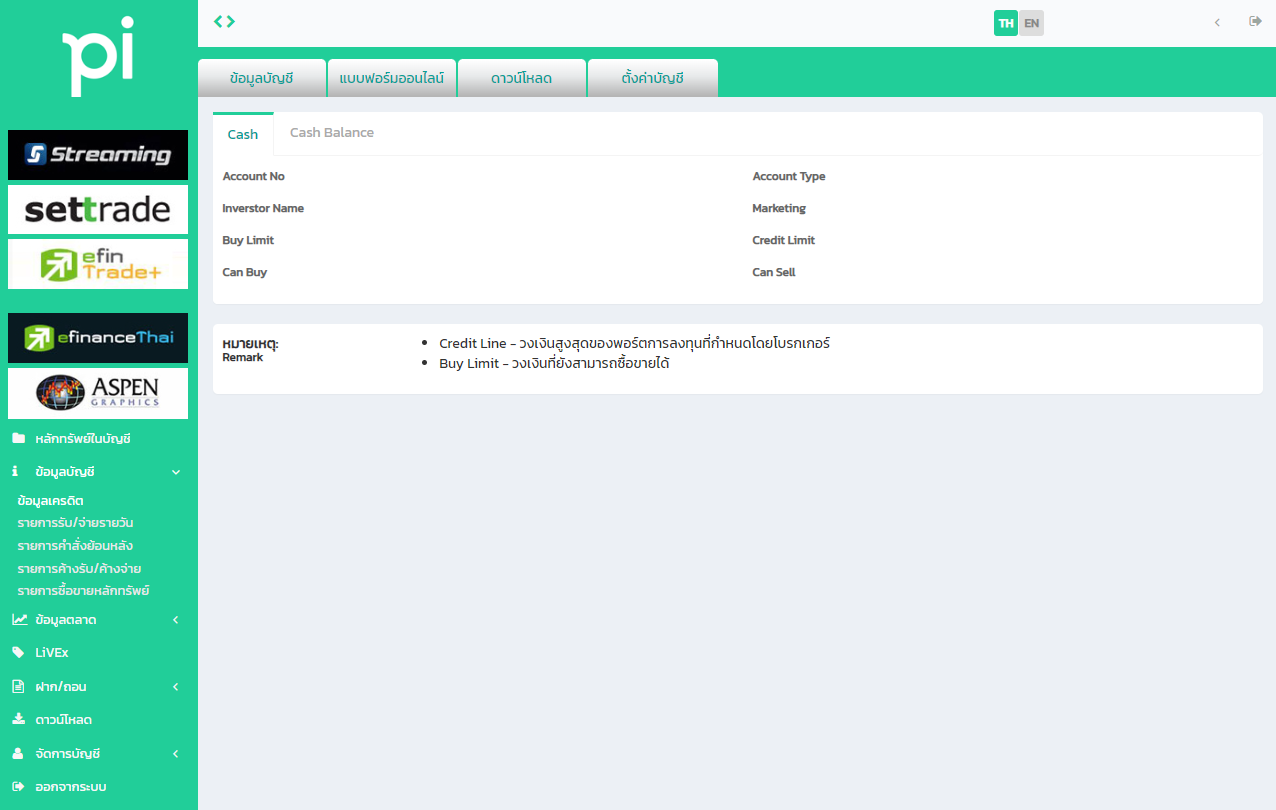The height and width of the screenshot is (810, 1276).
Task: Switch language to EN
Action: pos(1031,21)
